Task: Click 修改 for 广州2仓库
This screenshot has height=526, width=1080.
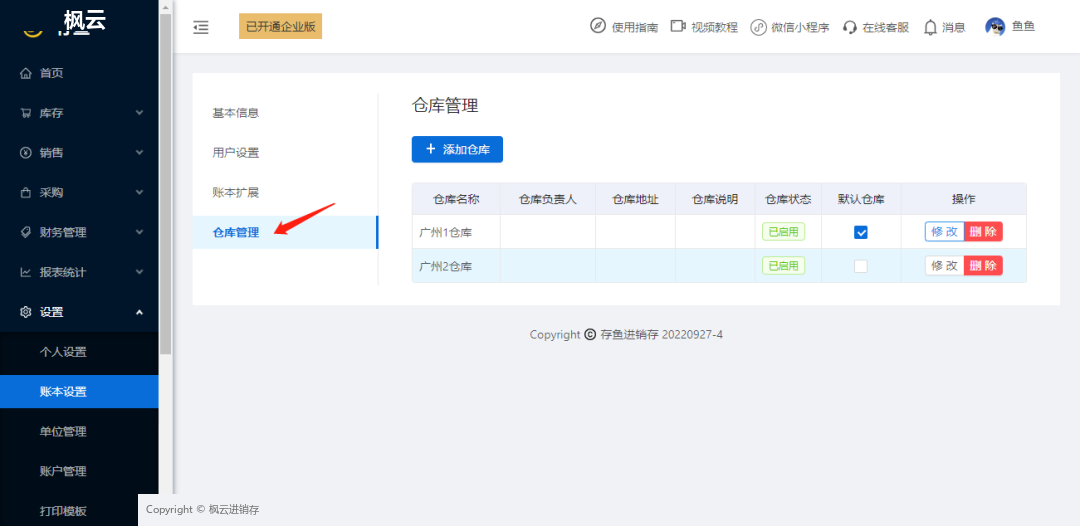Action: click(x=945, y=266)
